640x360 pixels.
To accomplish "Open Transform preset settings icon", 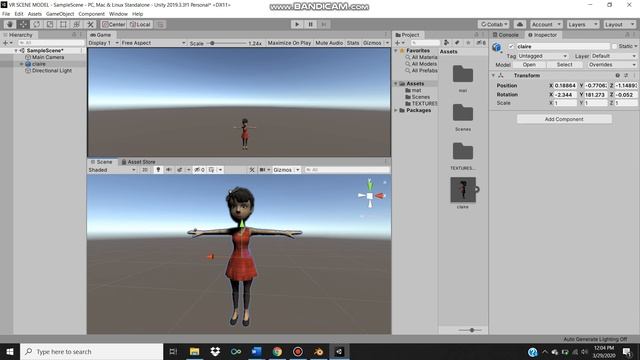I will [626, 76].
